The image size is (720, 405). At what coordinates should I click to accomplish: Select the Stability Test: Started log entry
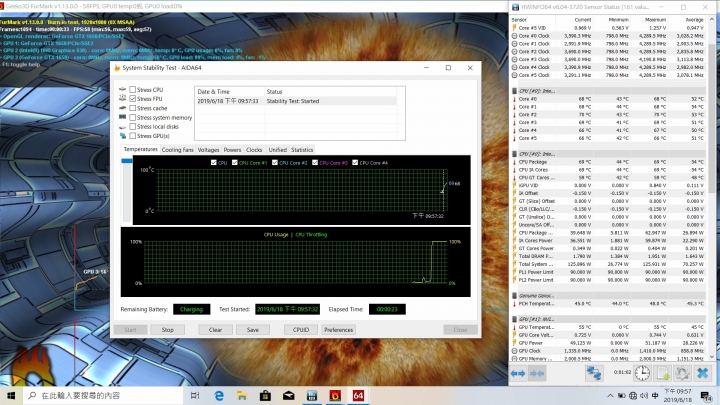[x=296, y=101]
